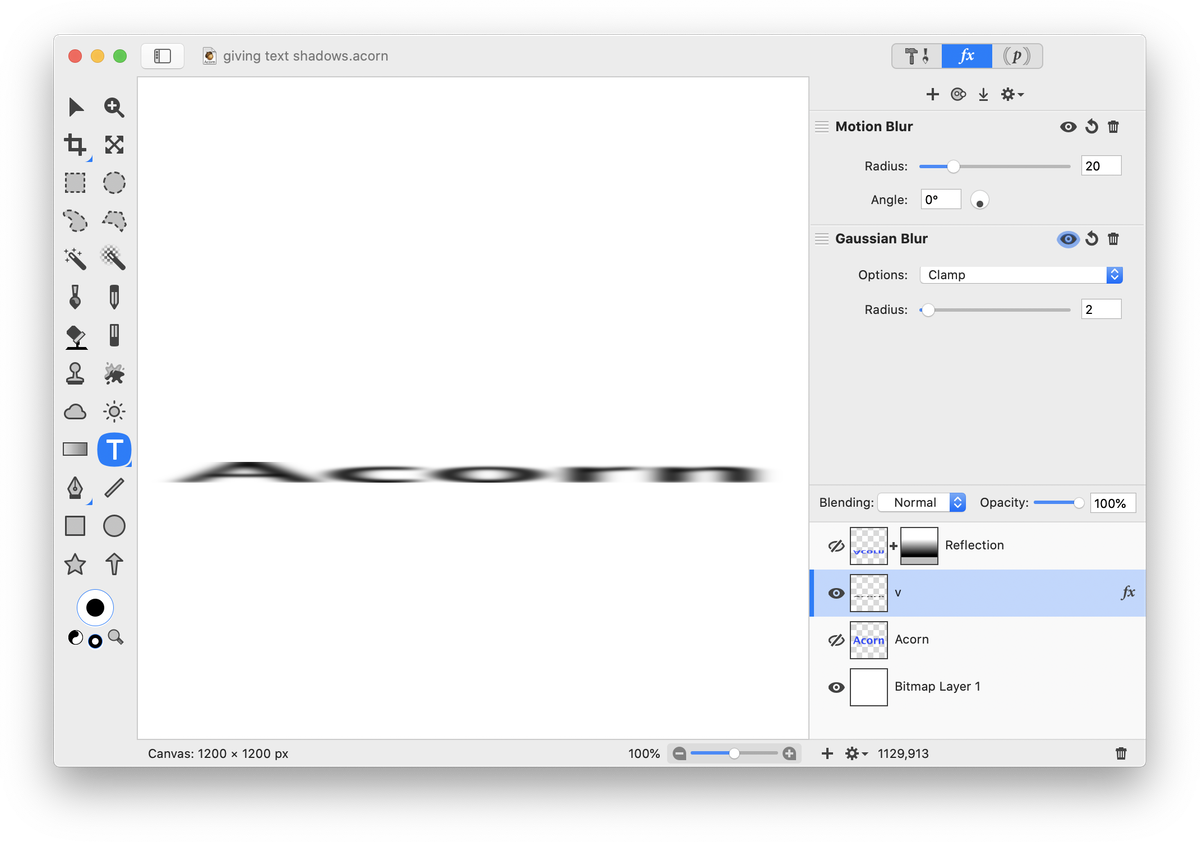Reset the Gaussian Blur filter
The height and width of the screenshot is (842, 1200).
point(1092,239)
